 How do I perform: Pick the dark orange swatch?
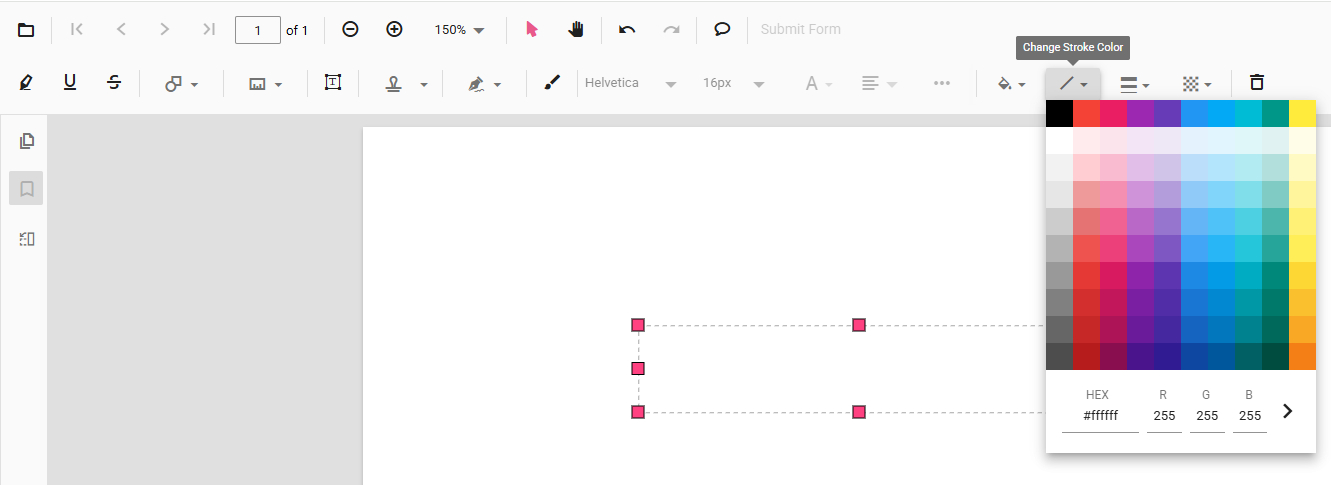click(1302, 357)
